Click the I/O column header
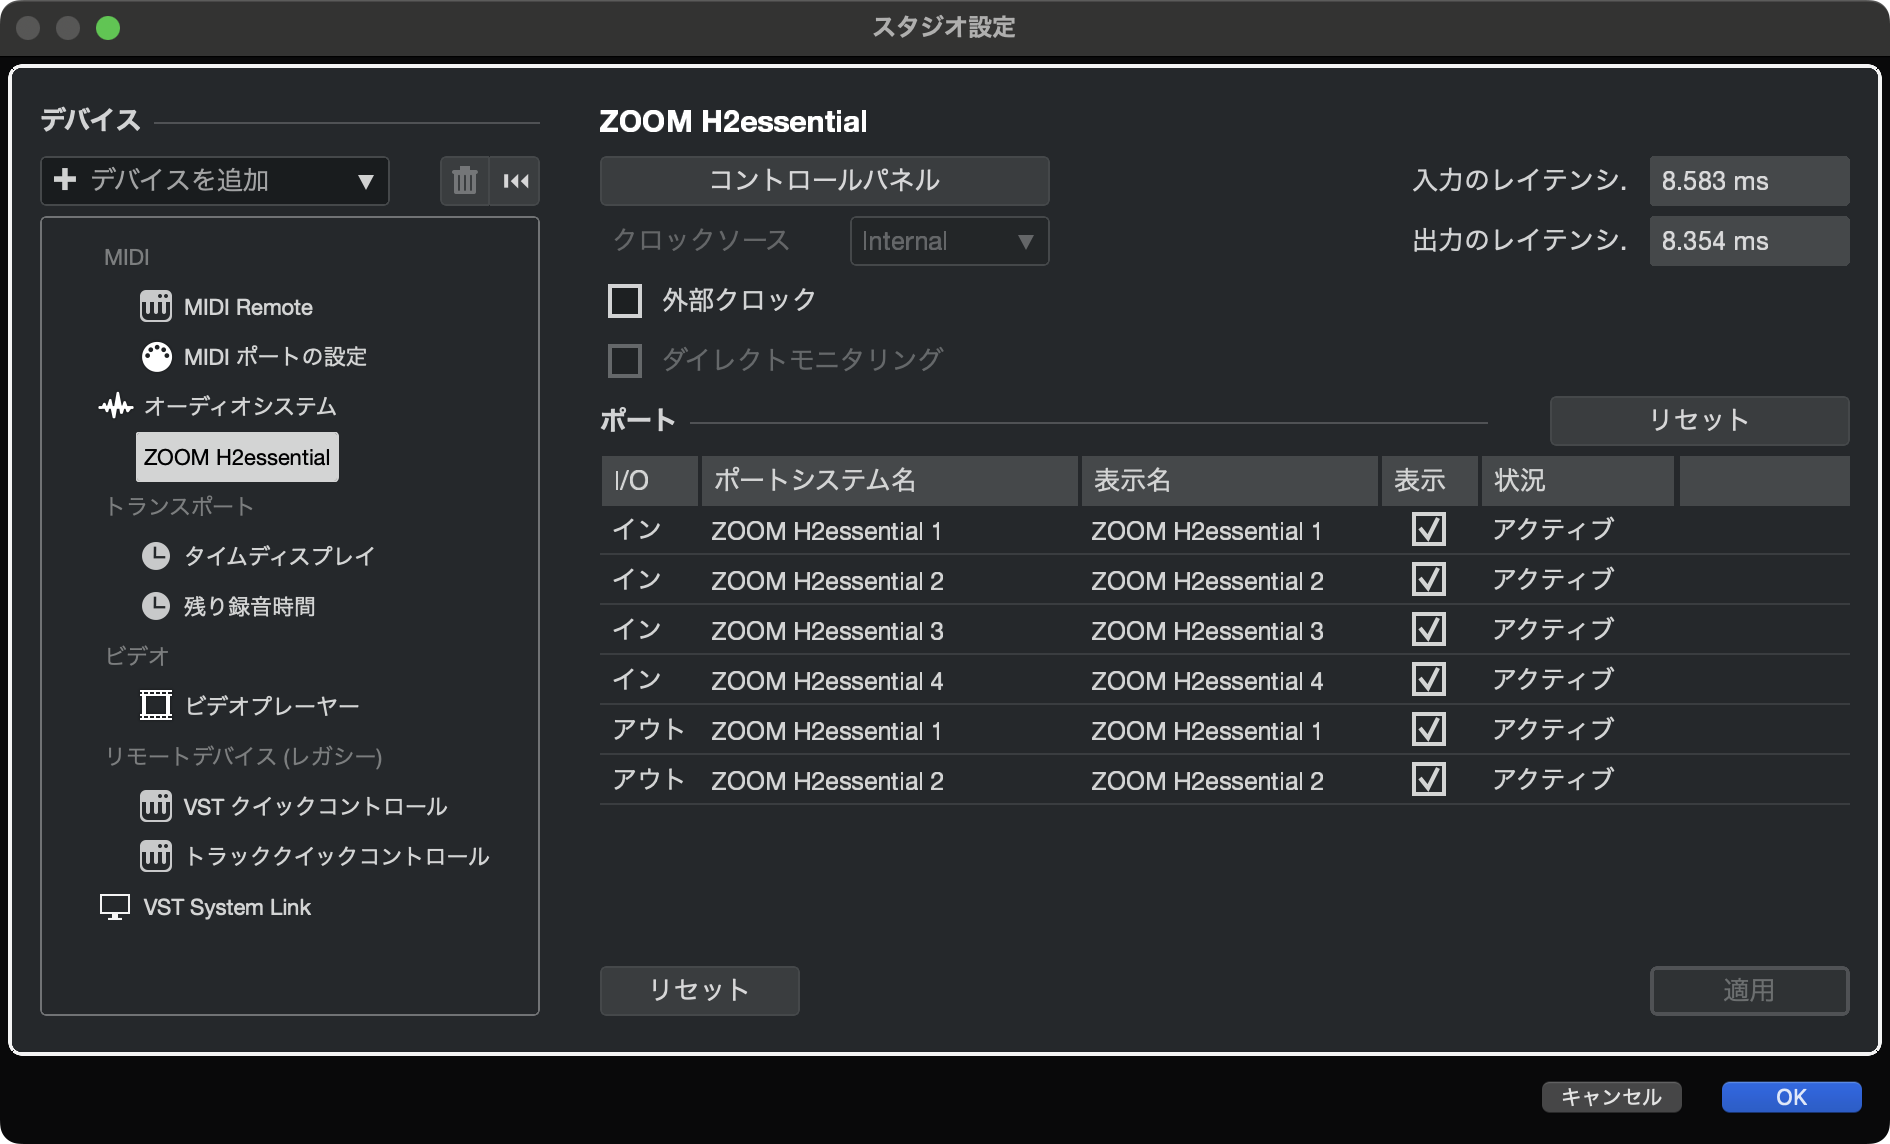This screenshot has width=1890, height=1144. [649, 481]
